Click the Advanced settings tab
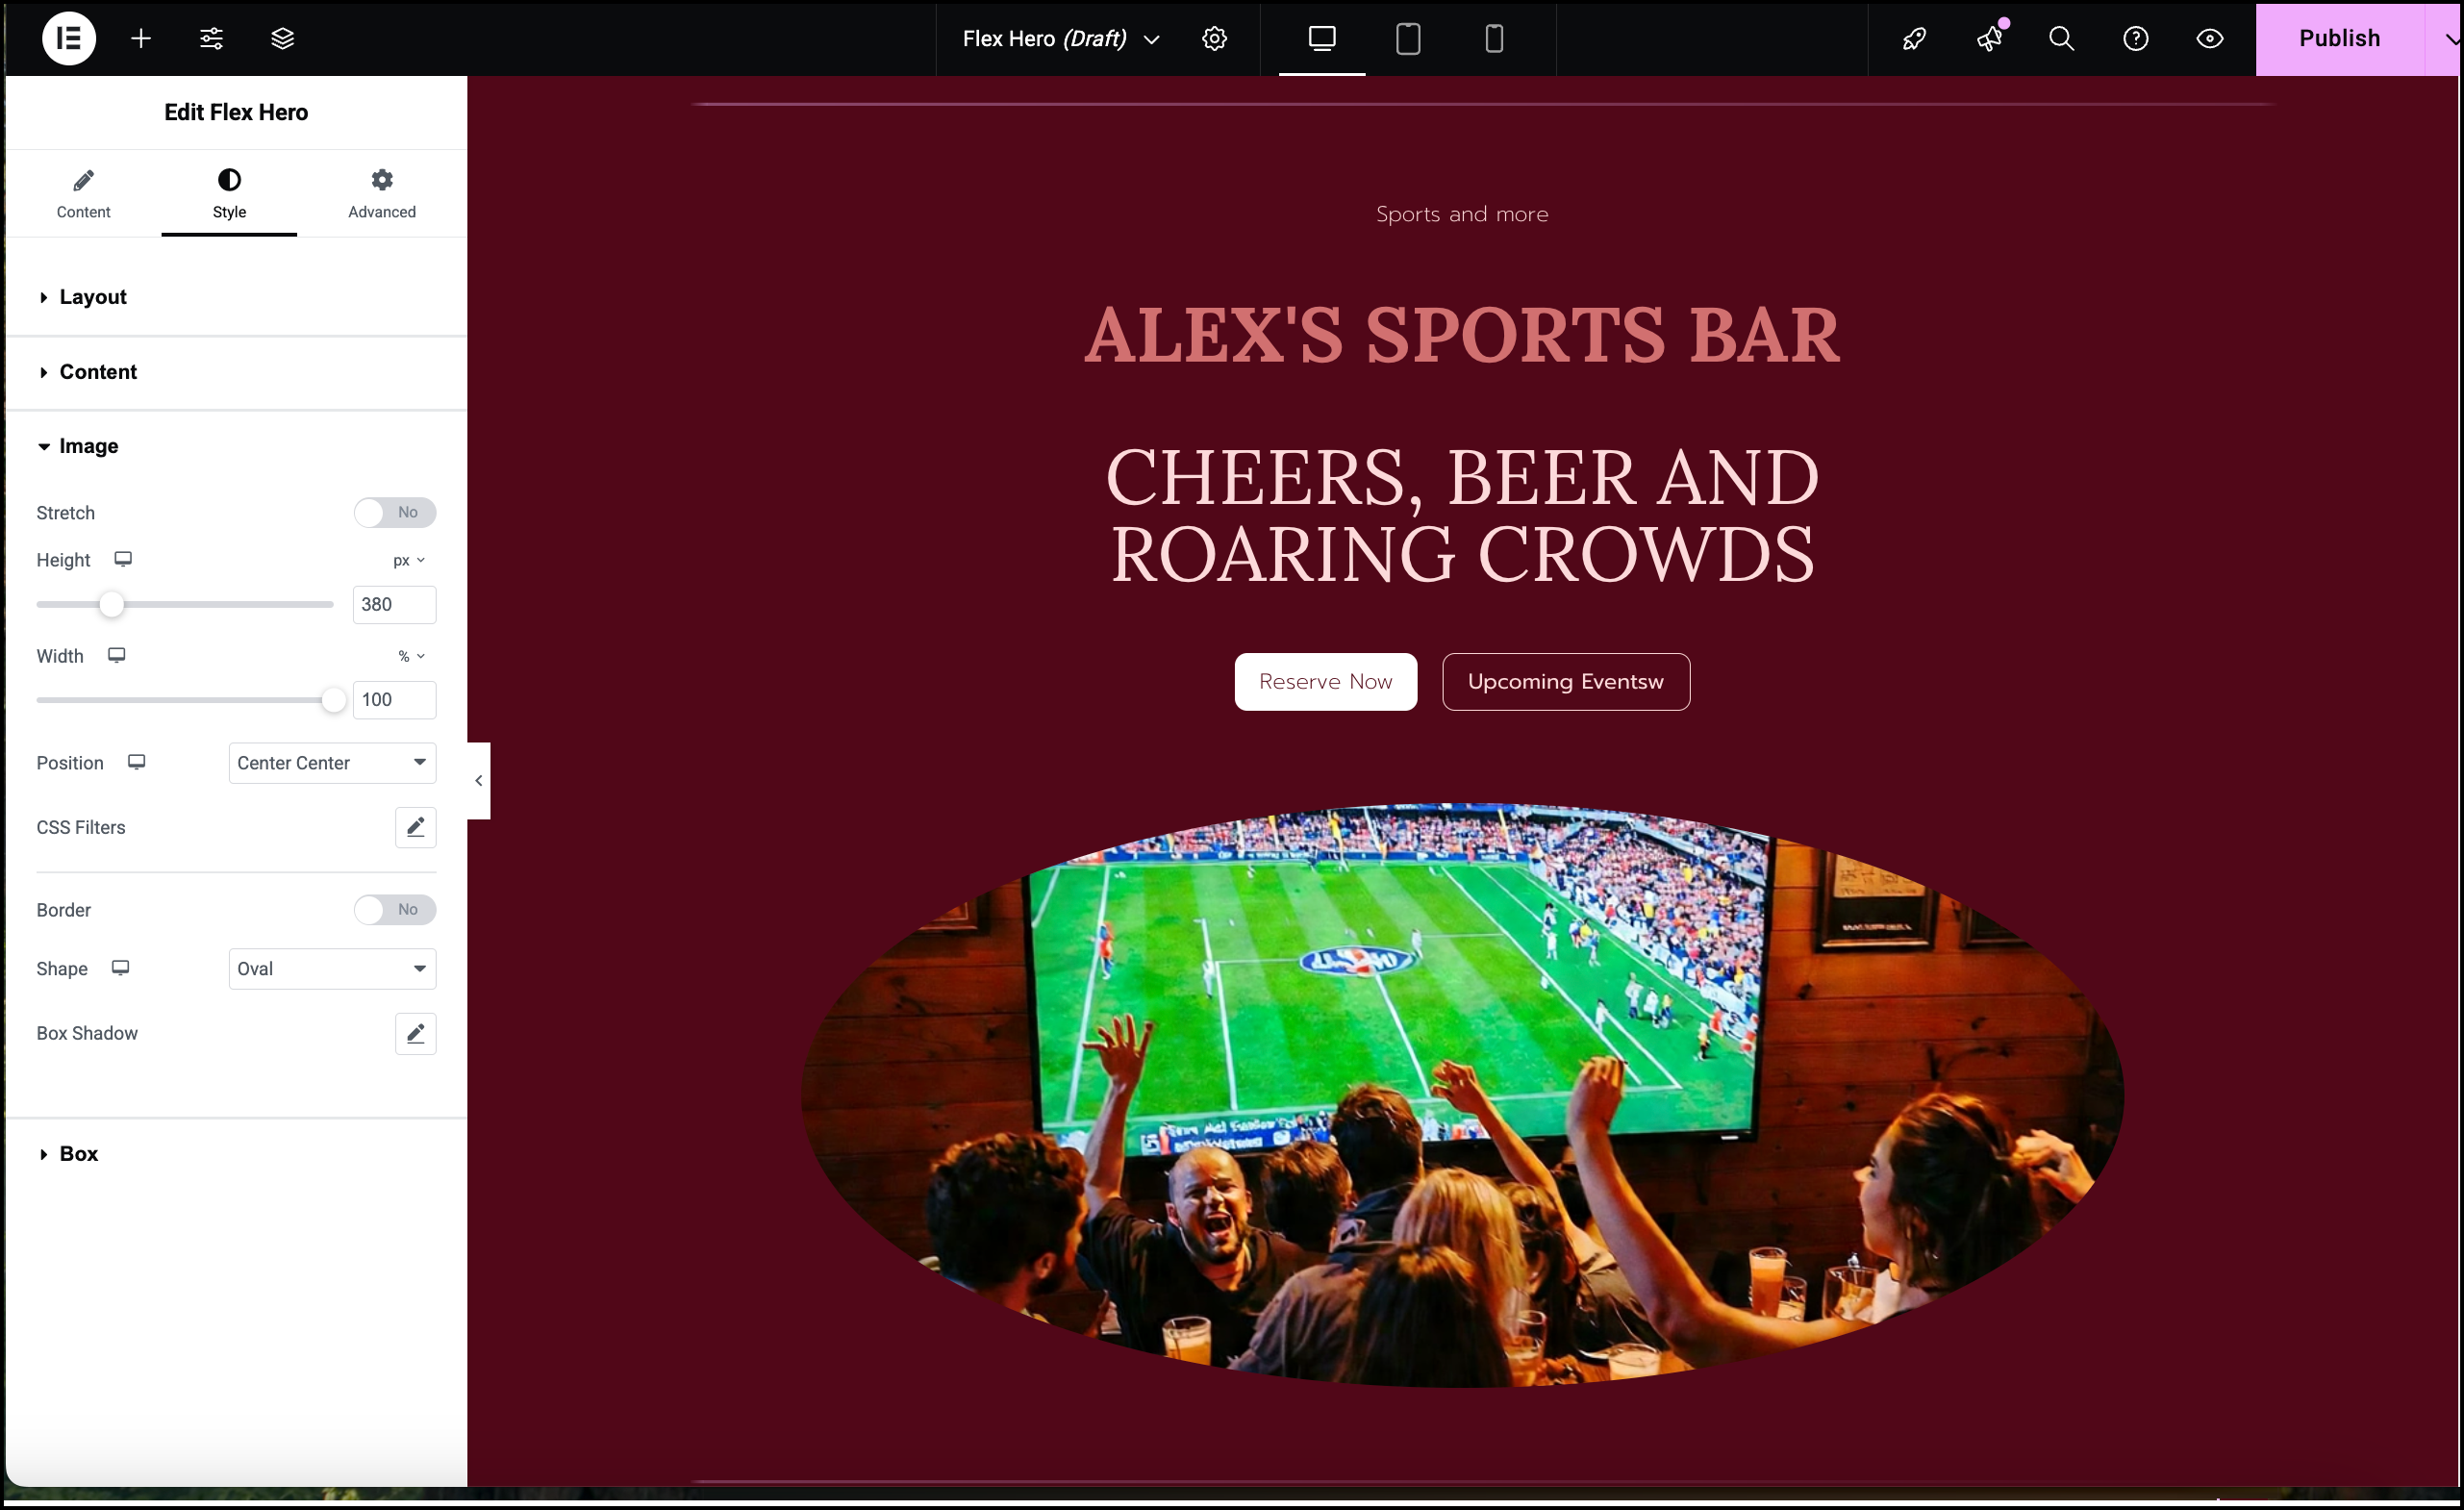The width and height of the screenshot is (2464, 1510). tap(380, 191)
